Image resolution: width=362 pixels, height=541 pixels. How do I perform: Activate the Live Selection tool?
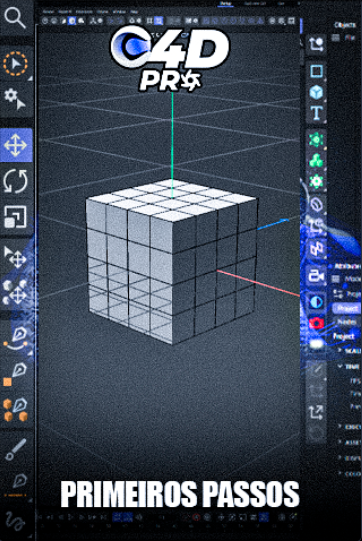[x=15, y=64]
